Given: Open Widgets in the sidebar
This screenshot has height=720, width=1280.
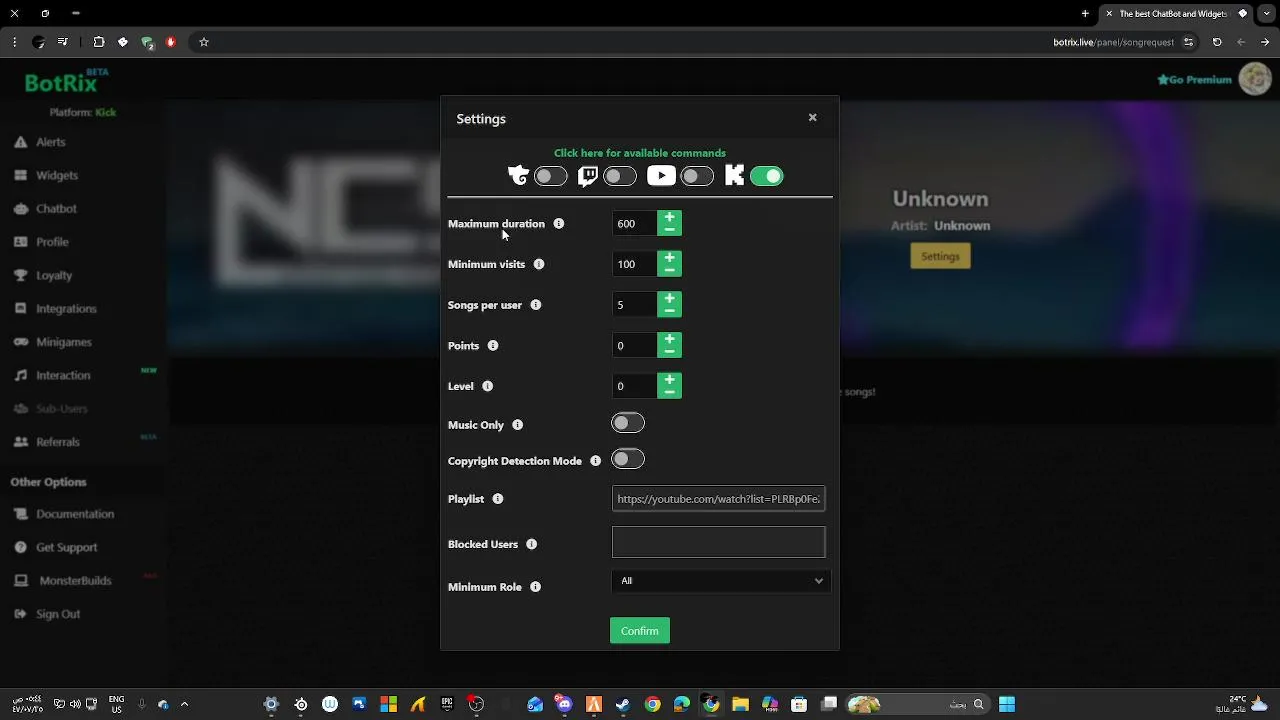Looking at the screenshot, I should tap(46, 175).
